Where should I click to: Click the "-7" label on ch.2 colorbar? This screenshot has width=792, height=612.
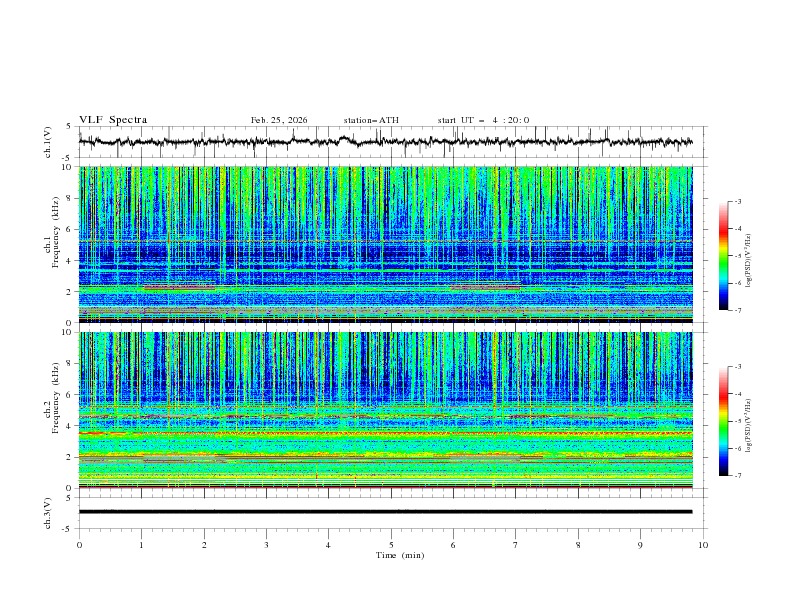[x=737, y=475]
